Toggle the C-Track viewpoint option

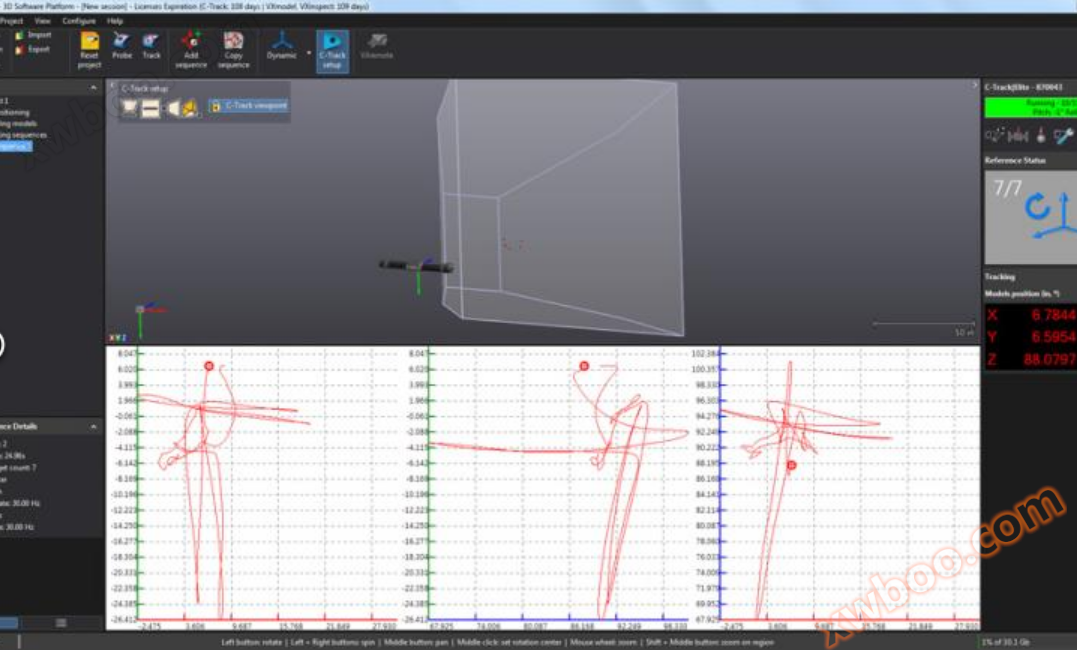(250, 107)
